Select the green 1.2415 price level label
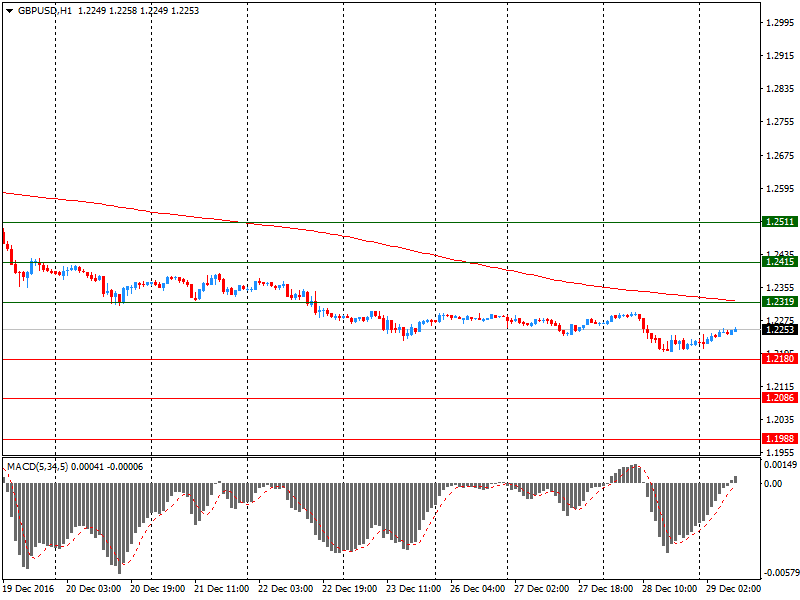The image size is (800, 600). coord(780,262)
